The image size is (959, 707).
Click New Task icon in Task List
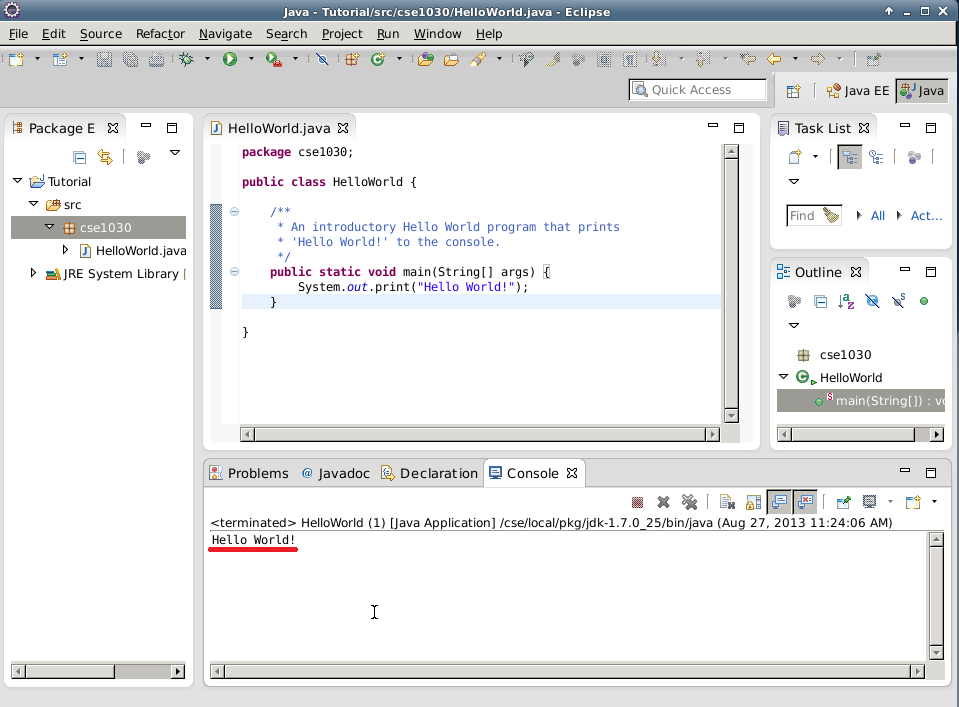point(794,157)
